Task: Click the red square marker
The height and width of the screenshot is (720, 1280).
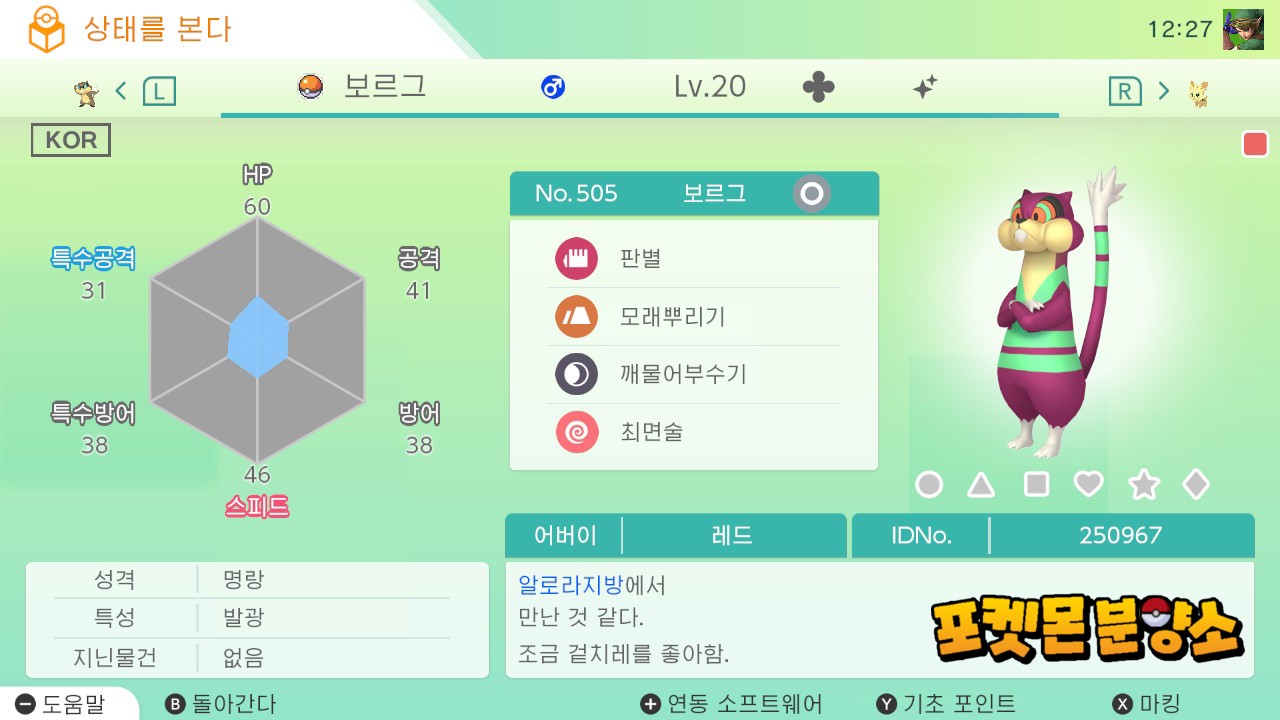Action: tap(1255, 145)
